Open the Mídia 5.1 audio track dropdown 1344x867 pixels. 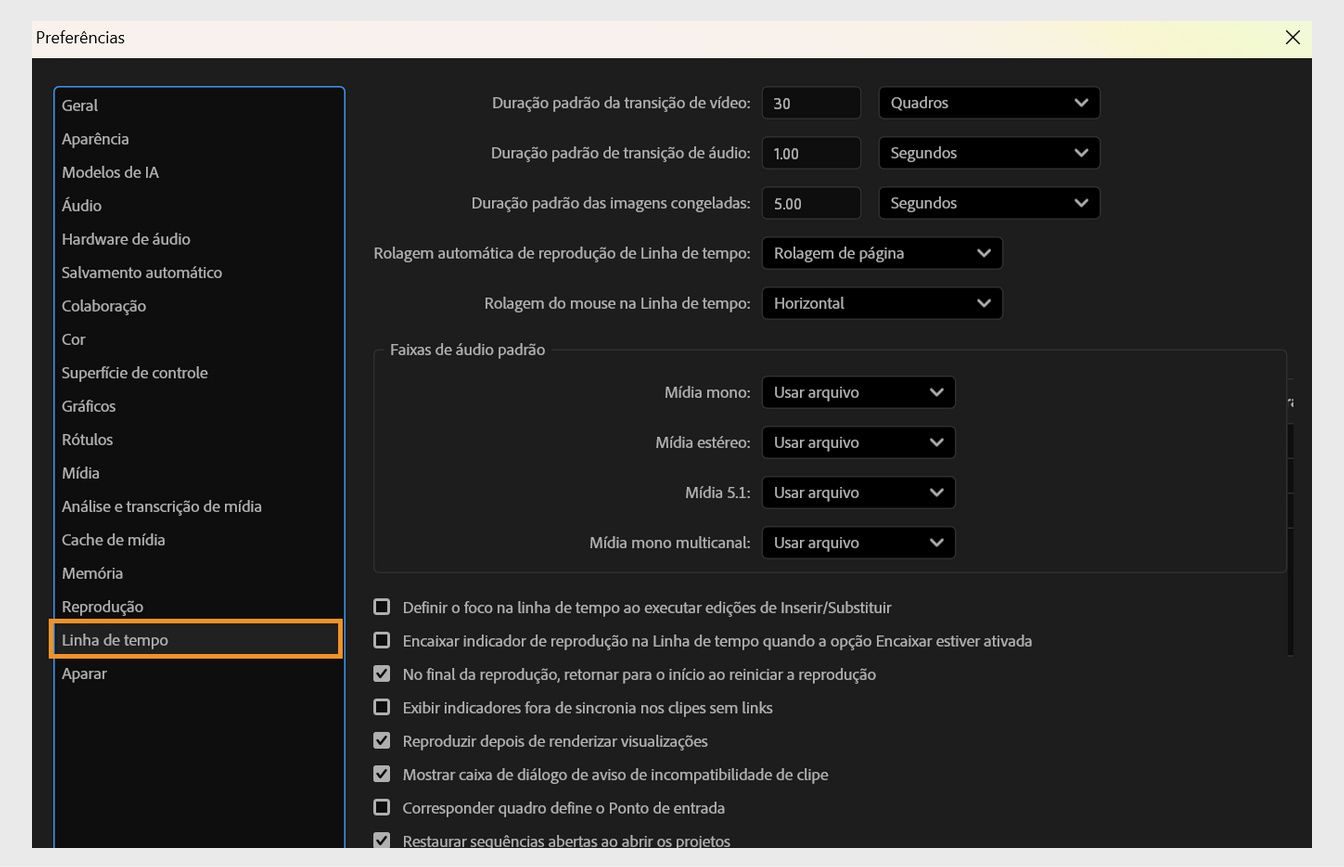858,492
